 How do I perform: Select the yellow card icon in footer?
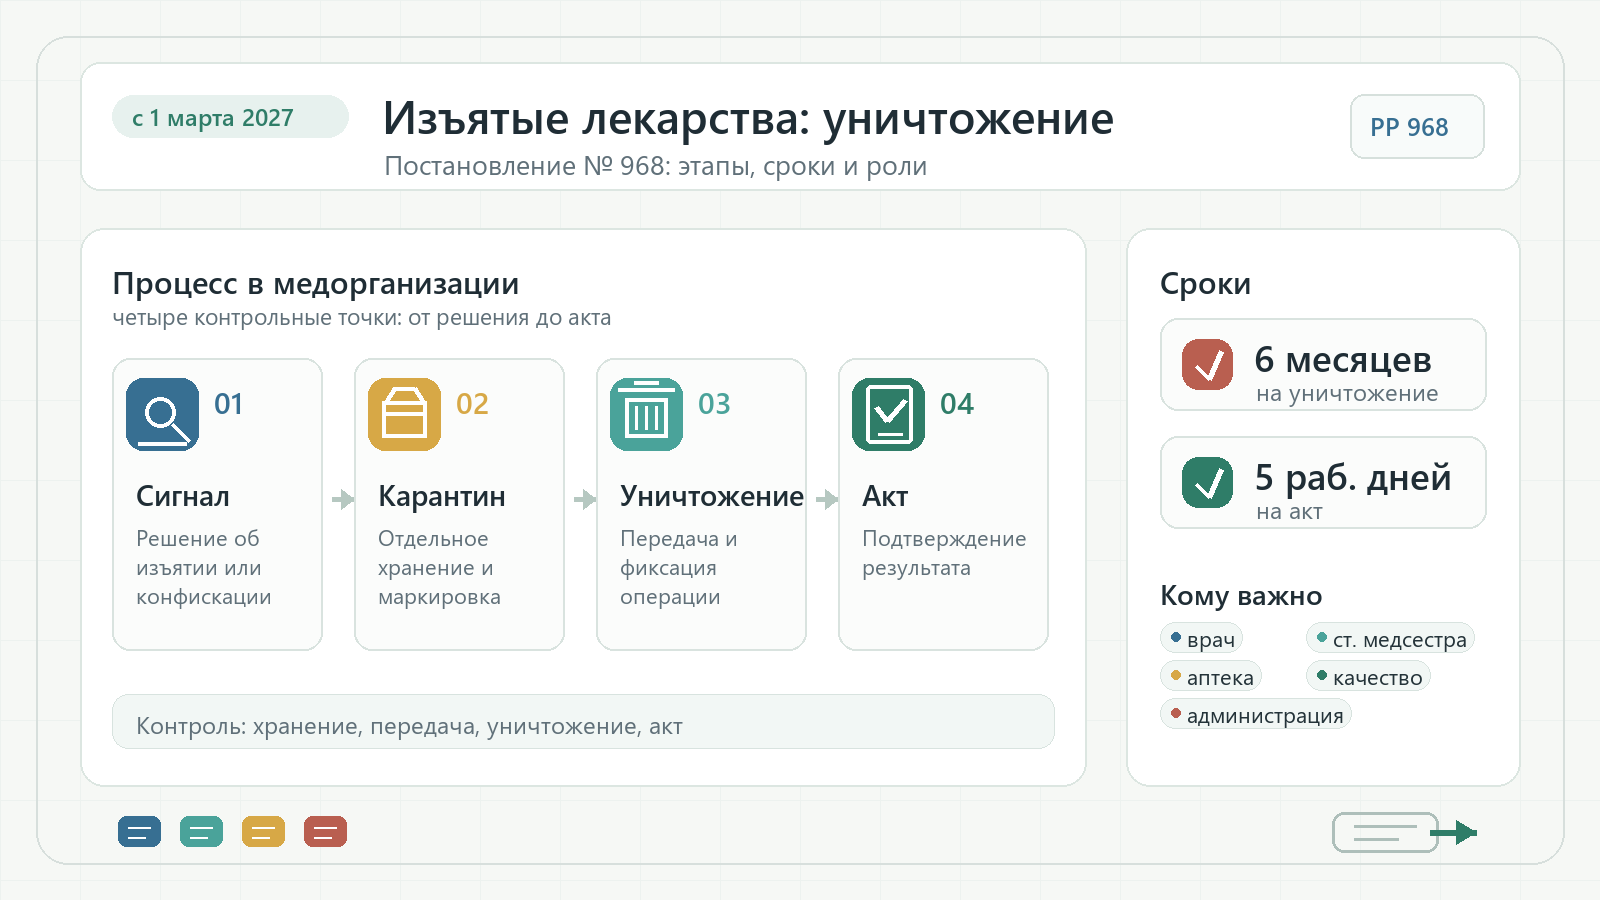(263, 831)
